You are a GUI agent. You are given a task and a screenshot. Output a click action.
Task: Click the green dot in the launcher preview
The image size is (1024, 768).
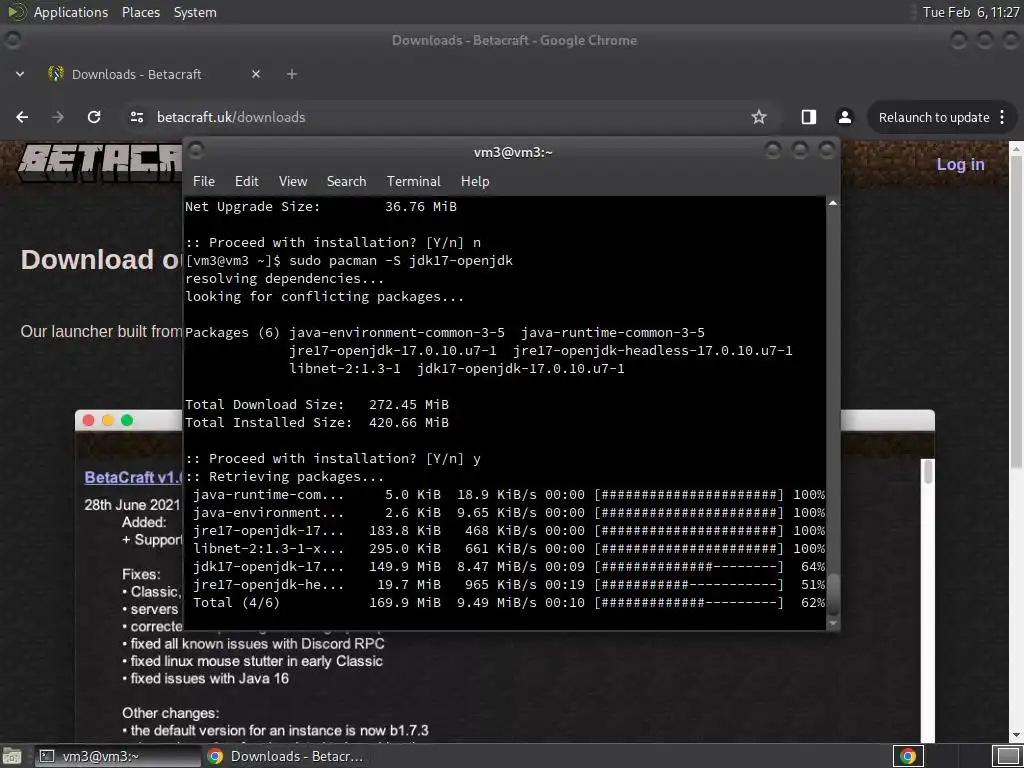coord(127,420)
